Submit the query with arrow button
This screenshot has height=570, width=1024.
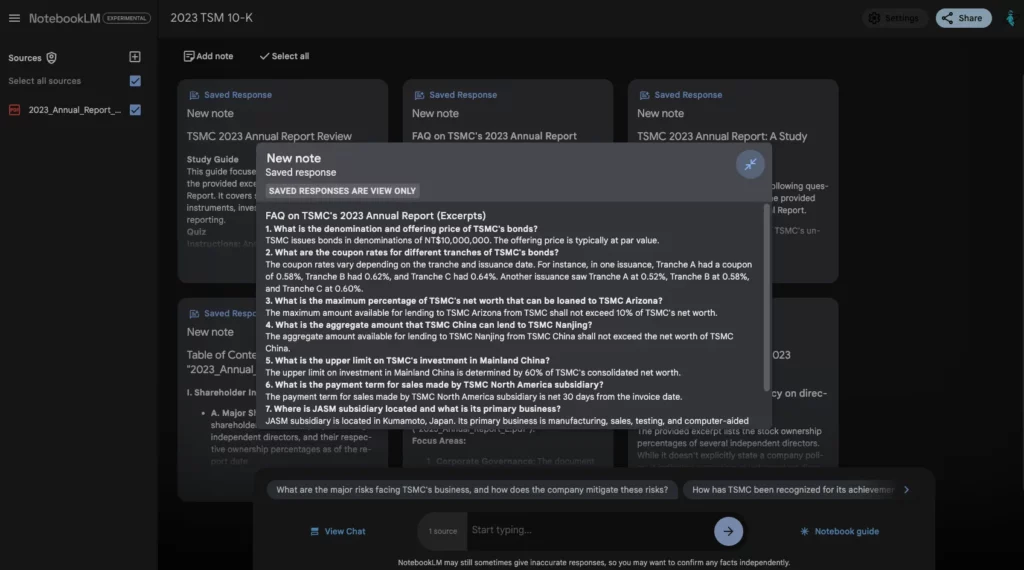[728, 531]
